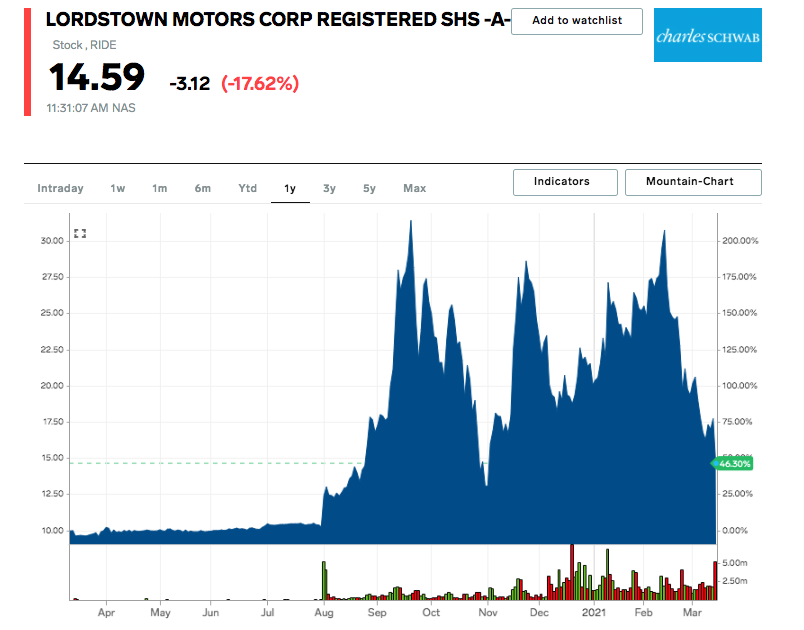Viewport: 804px width, 630px height.
Task: Click the Apr label on date axis
Action: [x=106, y=613]
